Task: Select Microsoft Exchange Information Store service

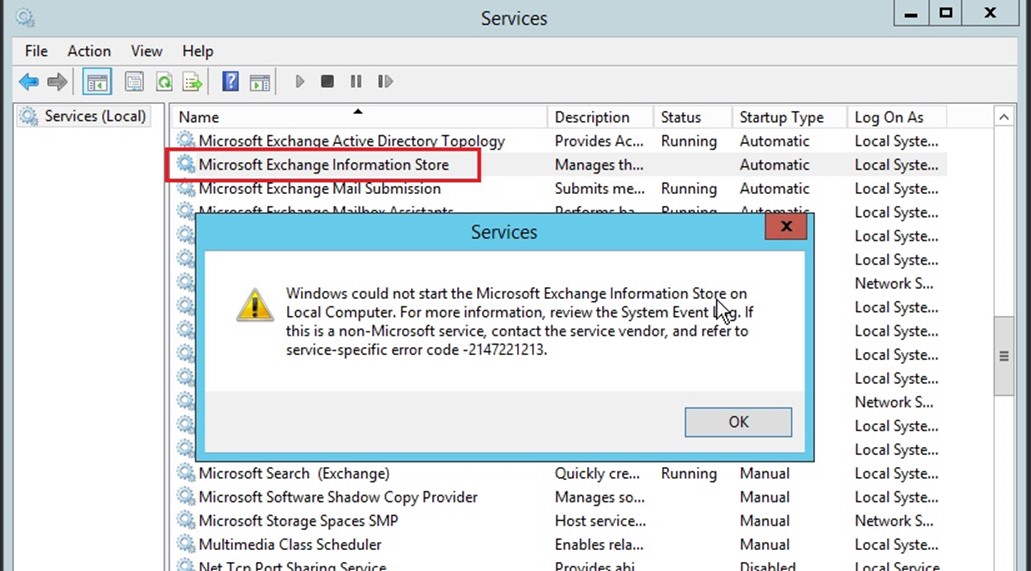Action: (324, 164)
